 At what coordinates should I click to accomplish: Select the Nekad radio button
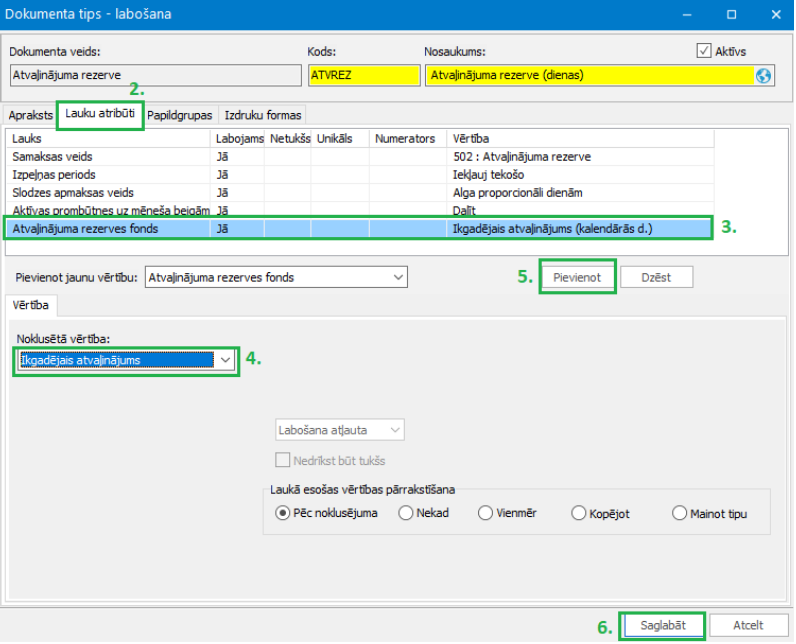[406, 513]
